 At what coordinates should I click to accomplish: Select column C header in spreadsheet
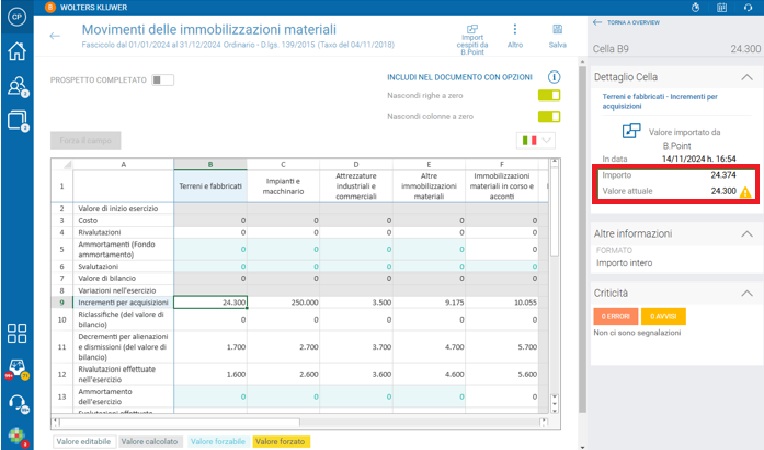tap(283, 164)
